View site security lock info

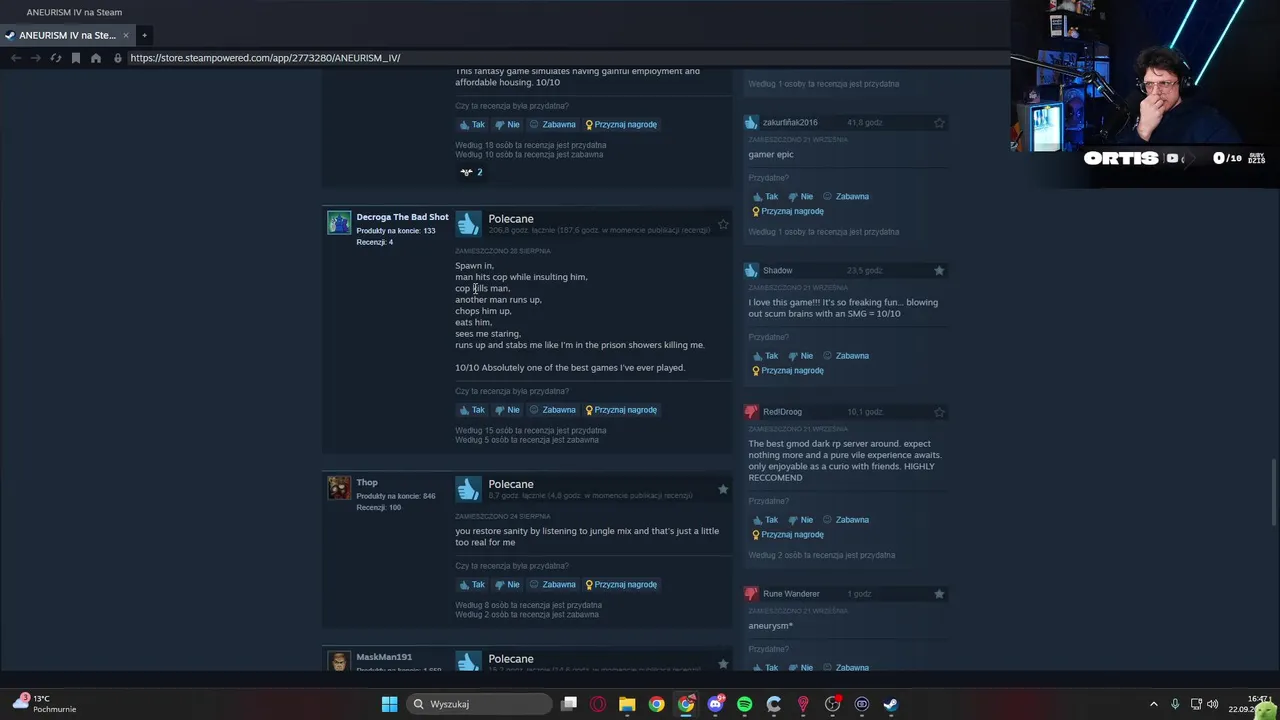tap(118, 58)
